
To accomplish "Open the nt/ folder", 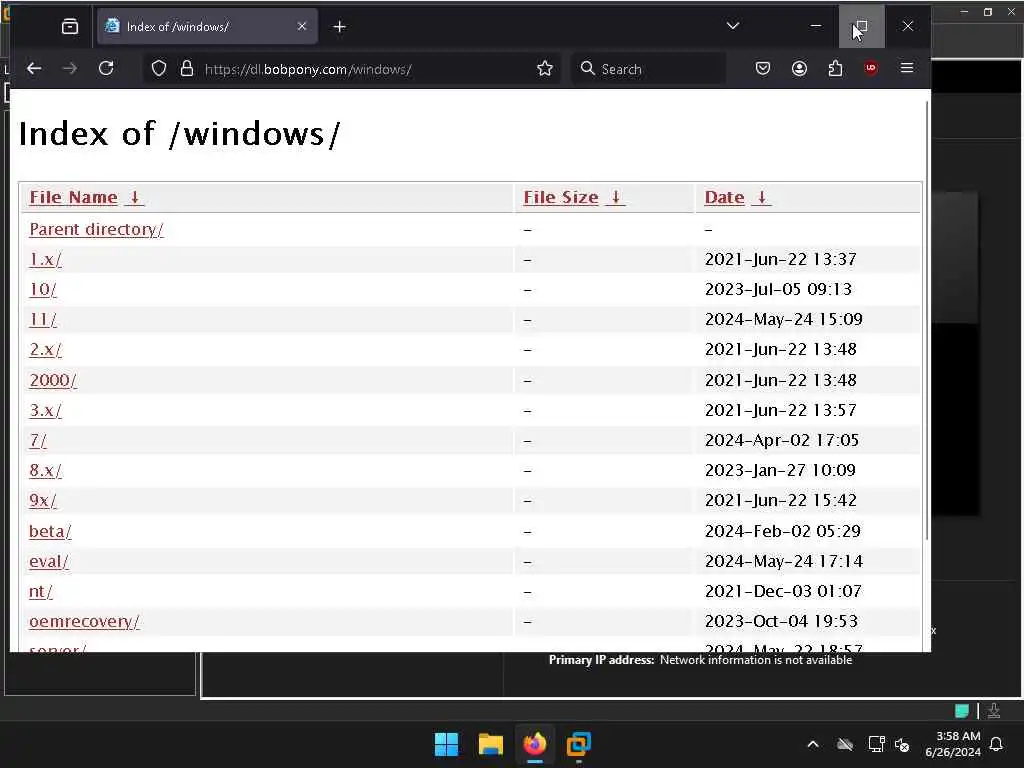I will click(x=40, y=591).
